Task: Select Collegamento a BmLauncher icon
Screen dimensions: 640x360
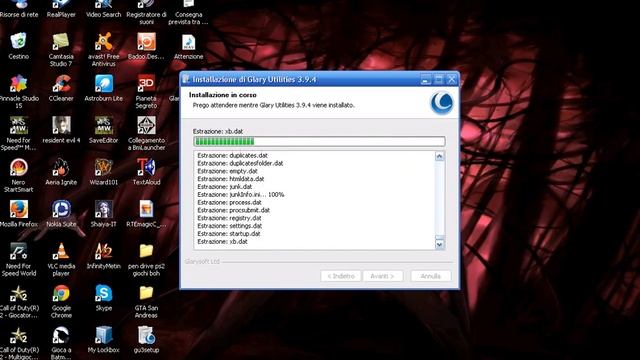Action: [146, 125]
